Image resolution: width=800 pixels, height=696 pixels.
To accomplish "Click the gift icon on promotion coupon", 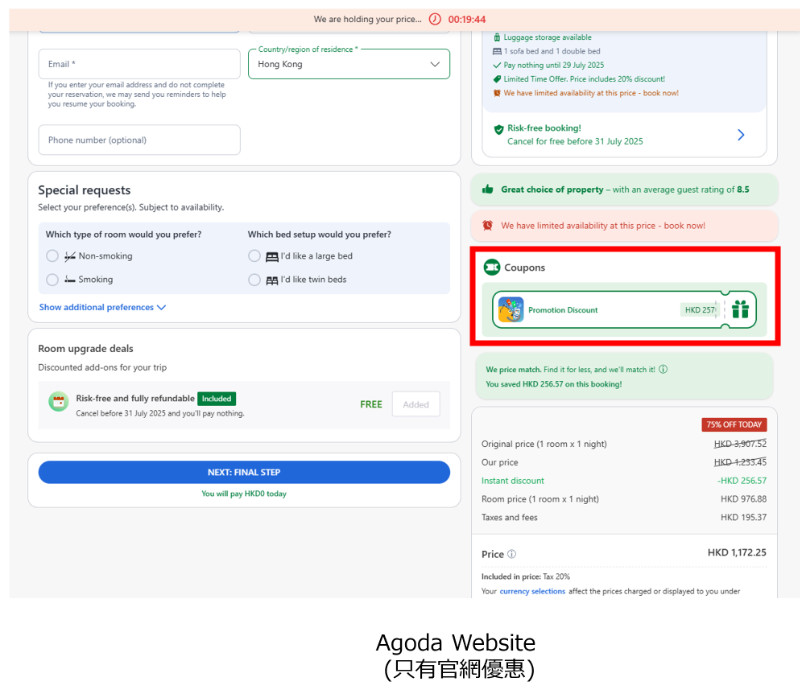I will (x=740, y=309).
